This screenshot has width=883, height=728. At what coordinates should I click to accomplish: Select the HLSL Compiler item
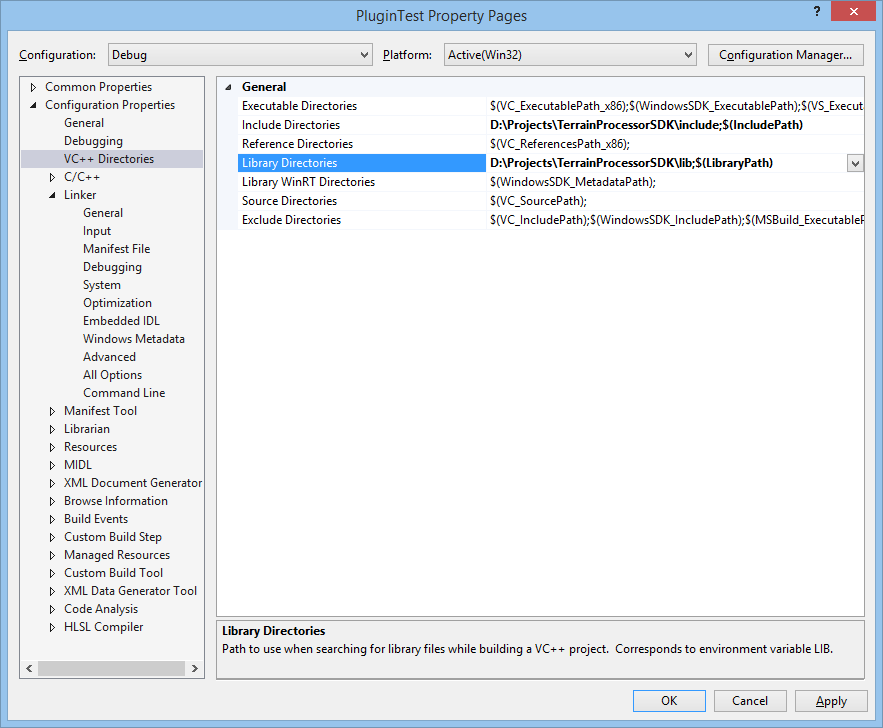pos(103,627)
